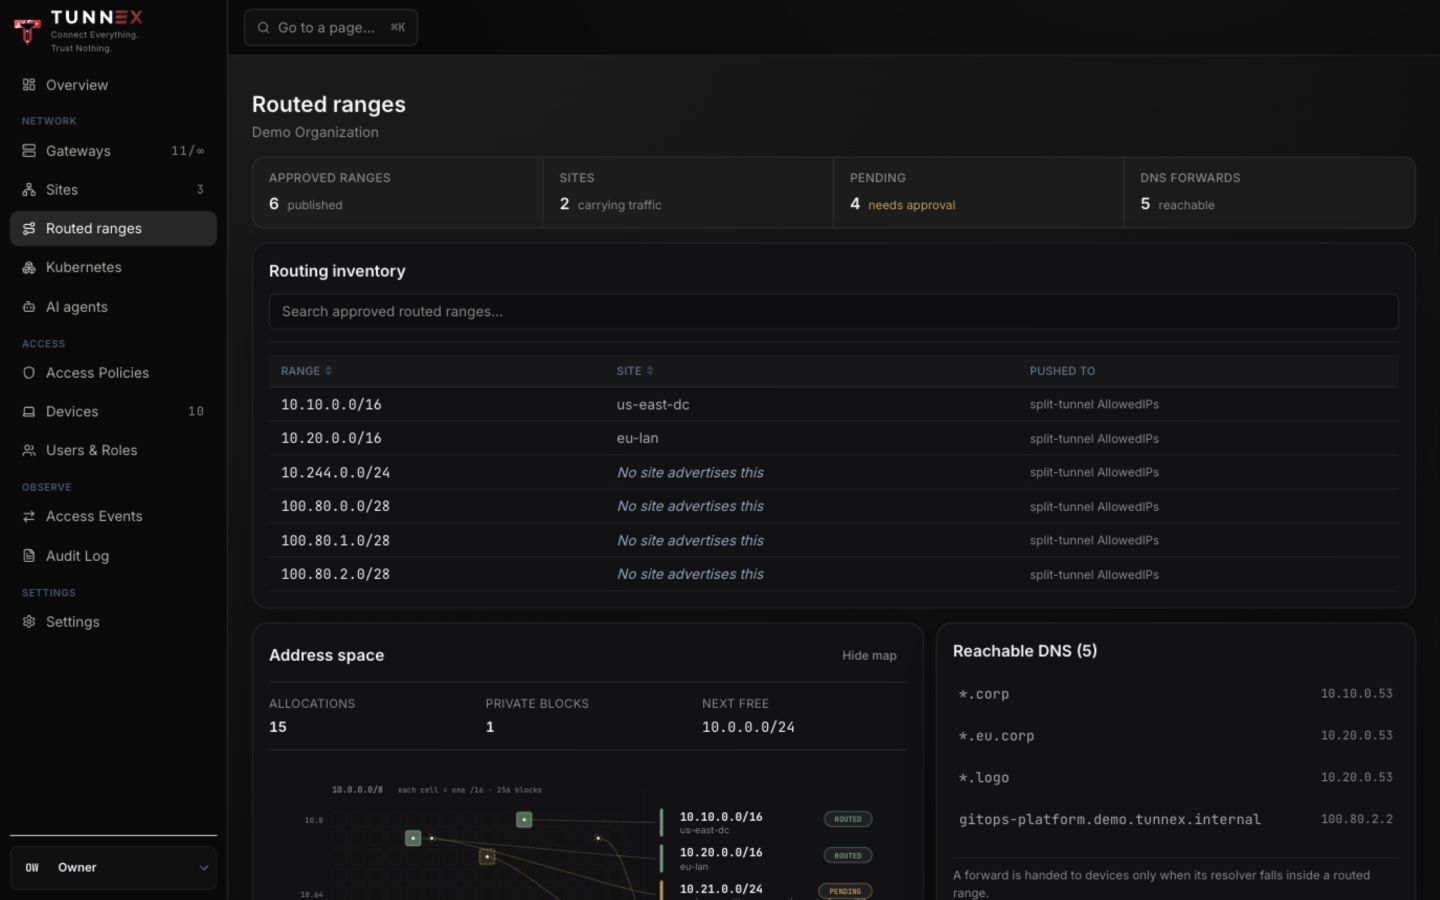This screenshot has width=1440, height=900.
Task: Open AI agents page
Action: [x=113, y=307]
